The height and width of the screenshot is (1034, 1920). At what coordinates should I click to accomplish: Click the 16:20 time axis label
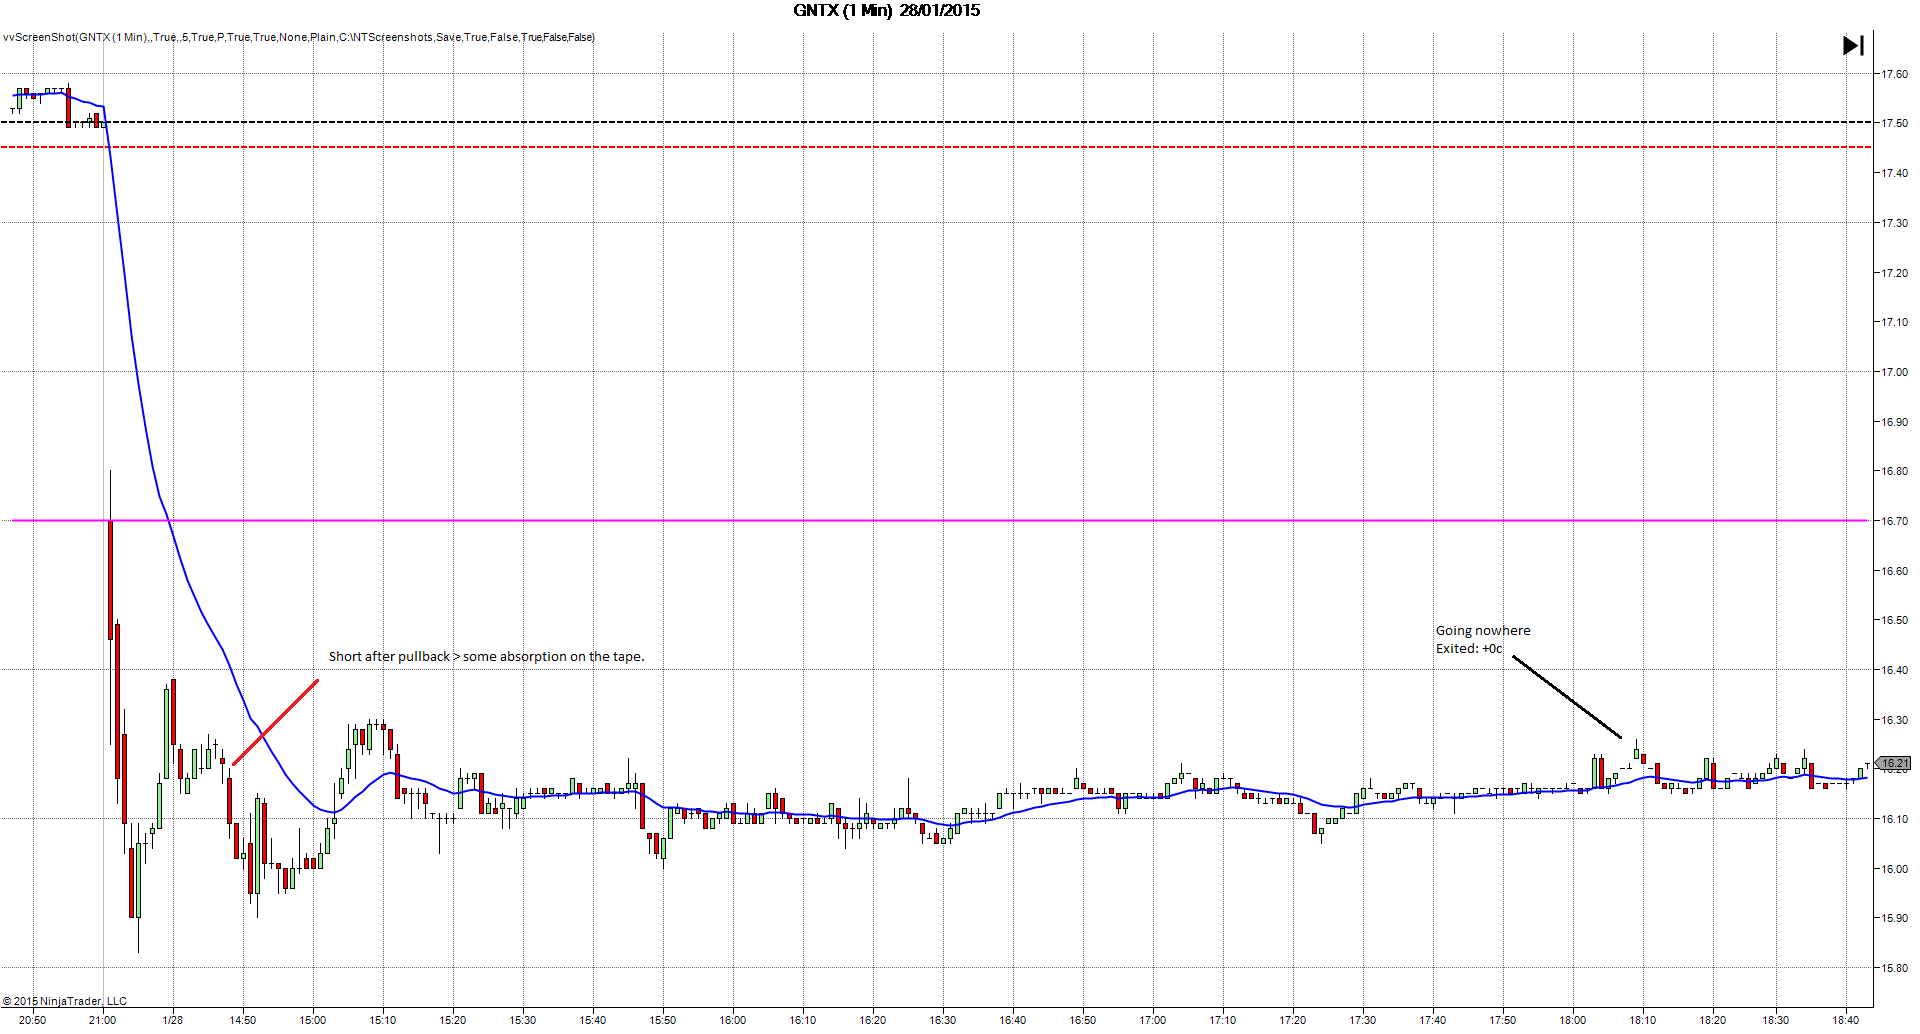point(873,1020)
